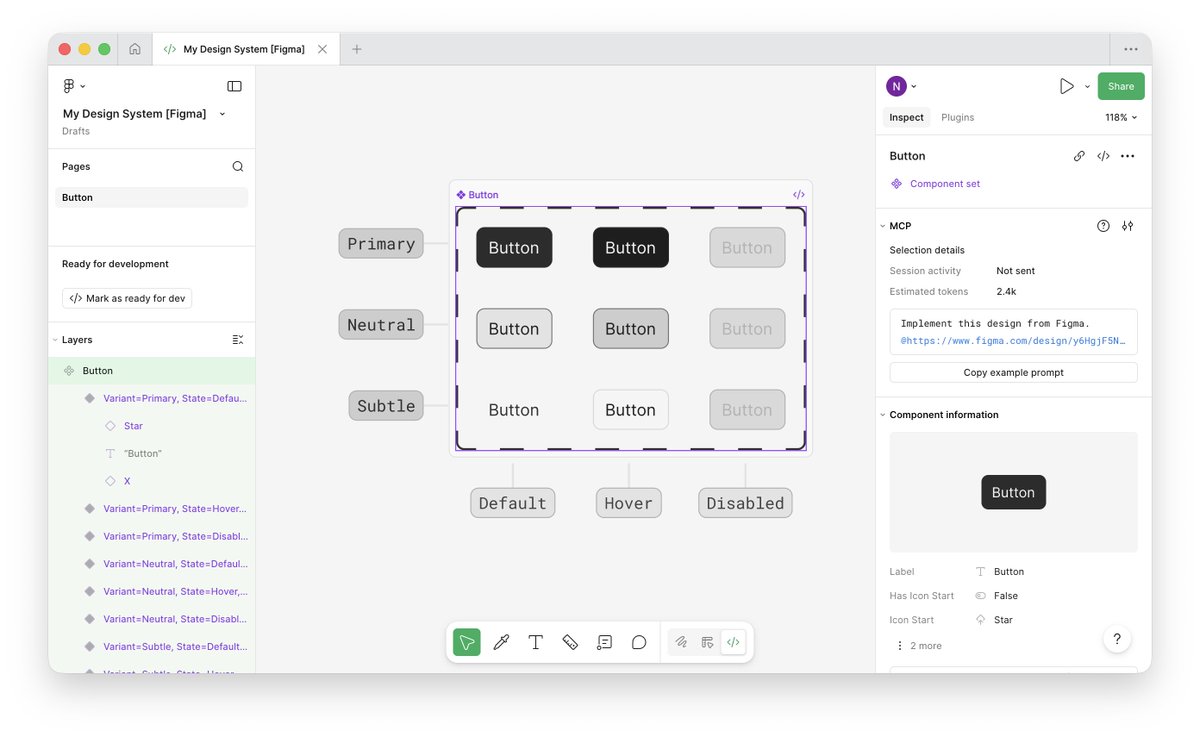Open the play options dropdown arrow

pos(1087,87)
